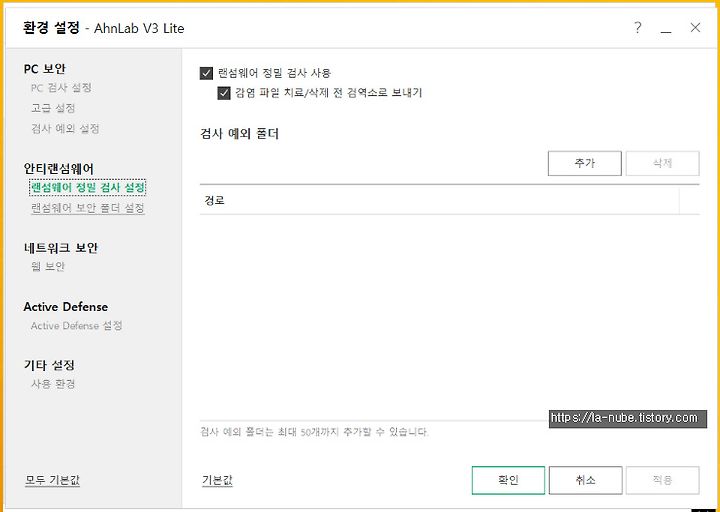720x512 pixels.
Task: Click the PC 보안 section heading
Action: pos(45,69)
